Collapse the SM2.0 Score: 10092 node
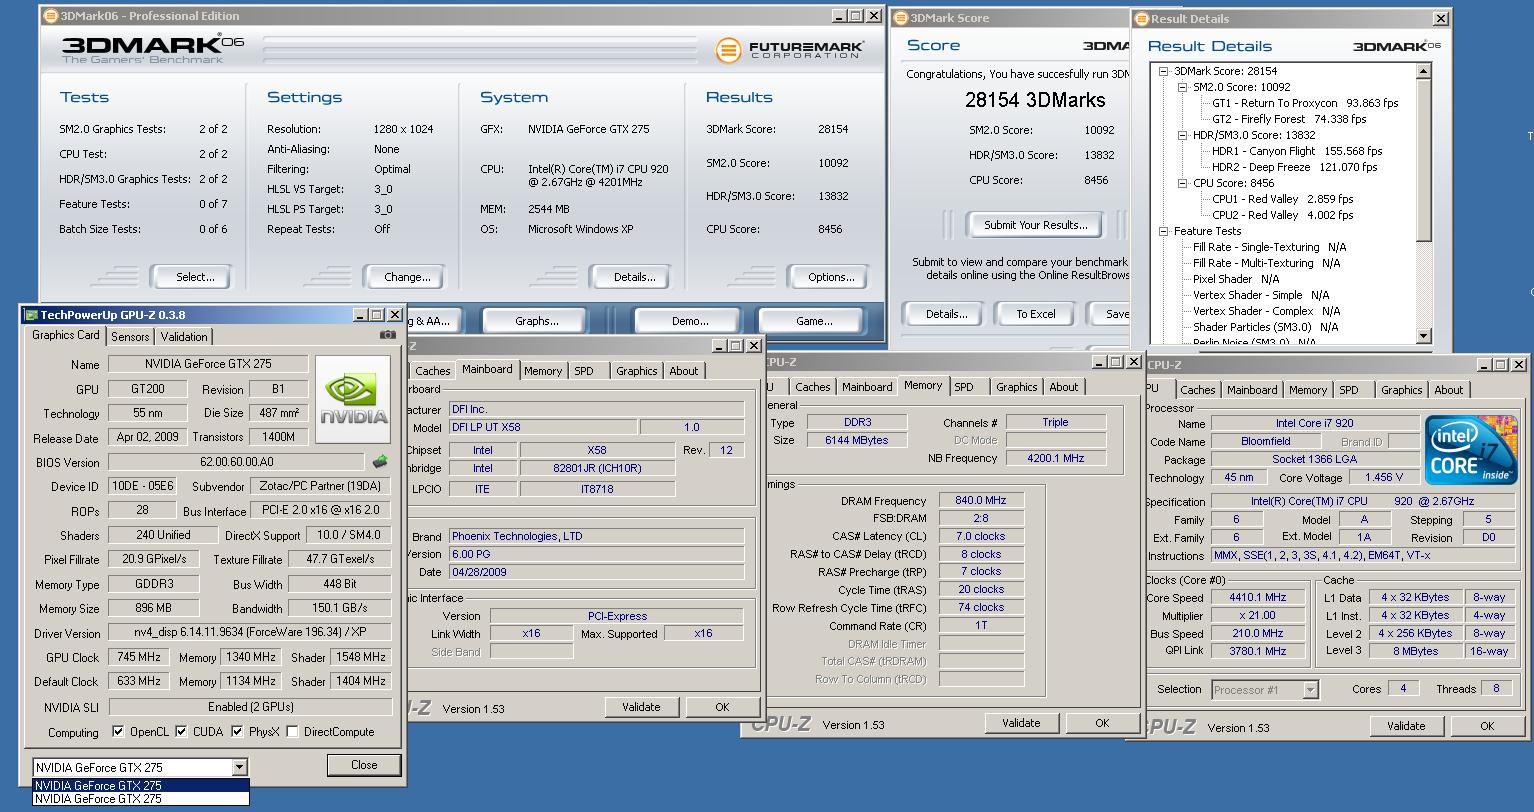The height and width of the screenshot is (812, 1534). tap(1183, 87)
